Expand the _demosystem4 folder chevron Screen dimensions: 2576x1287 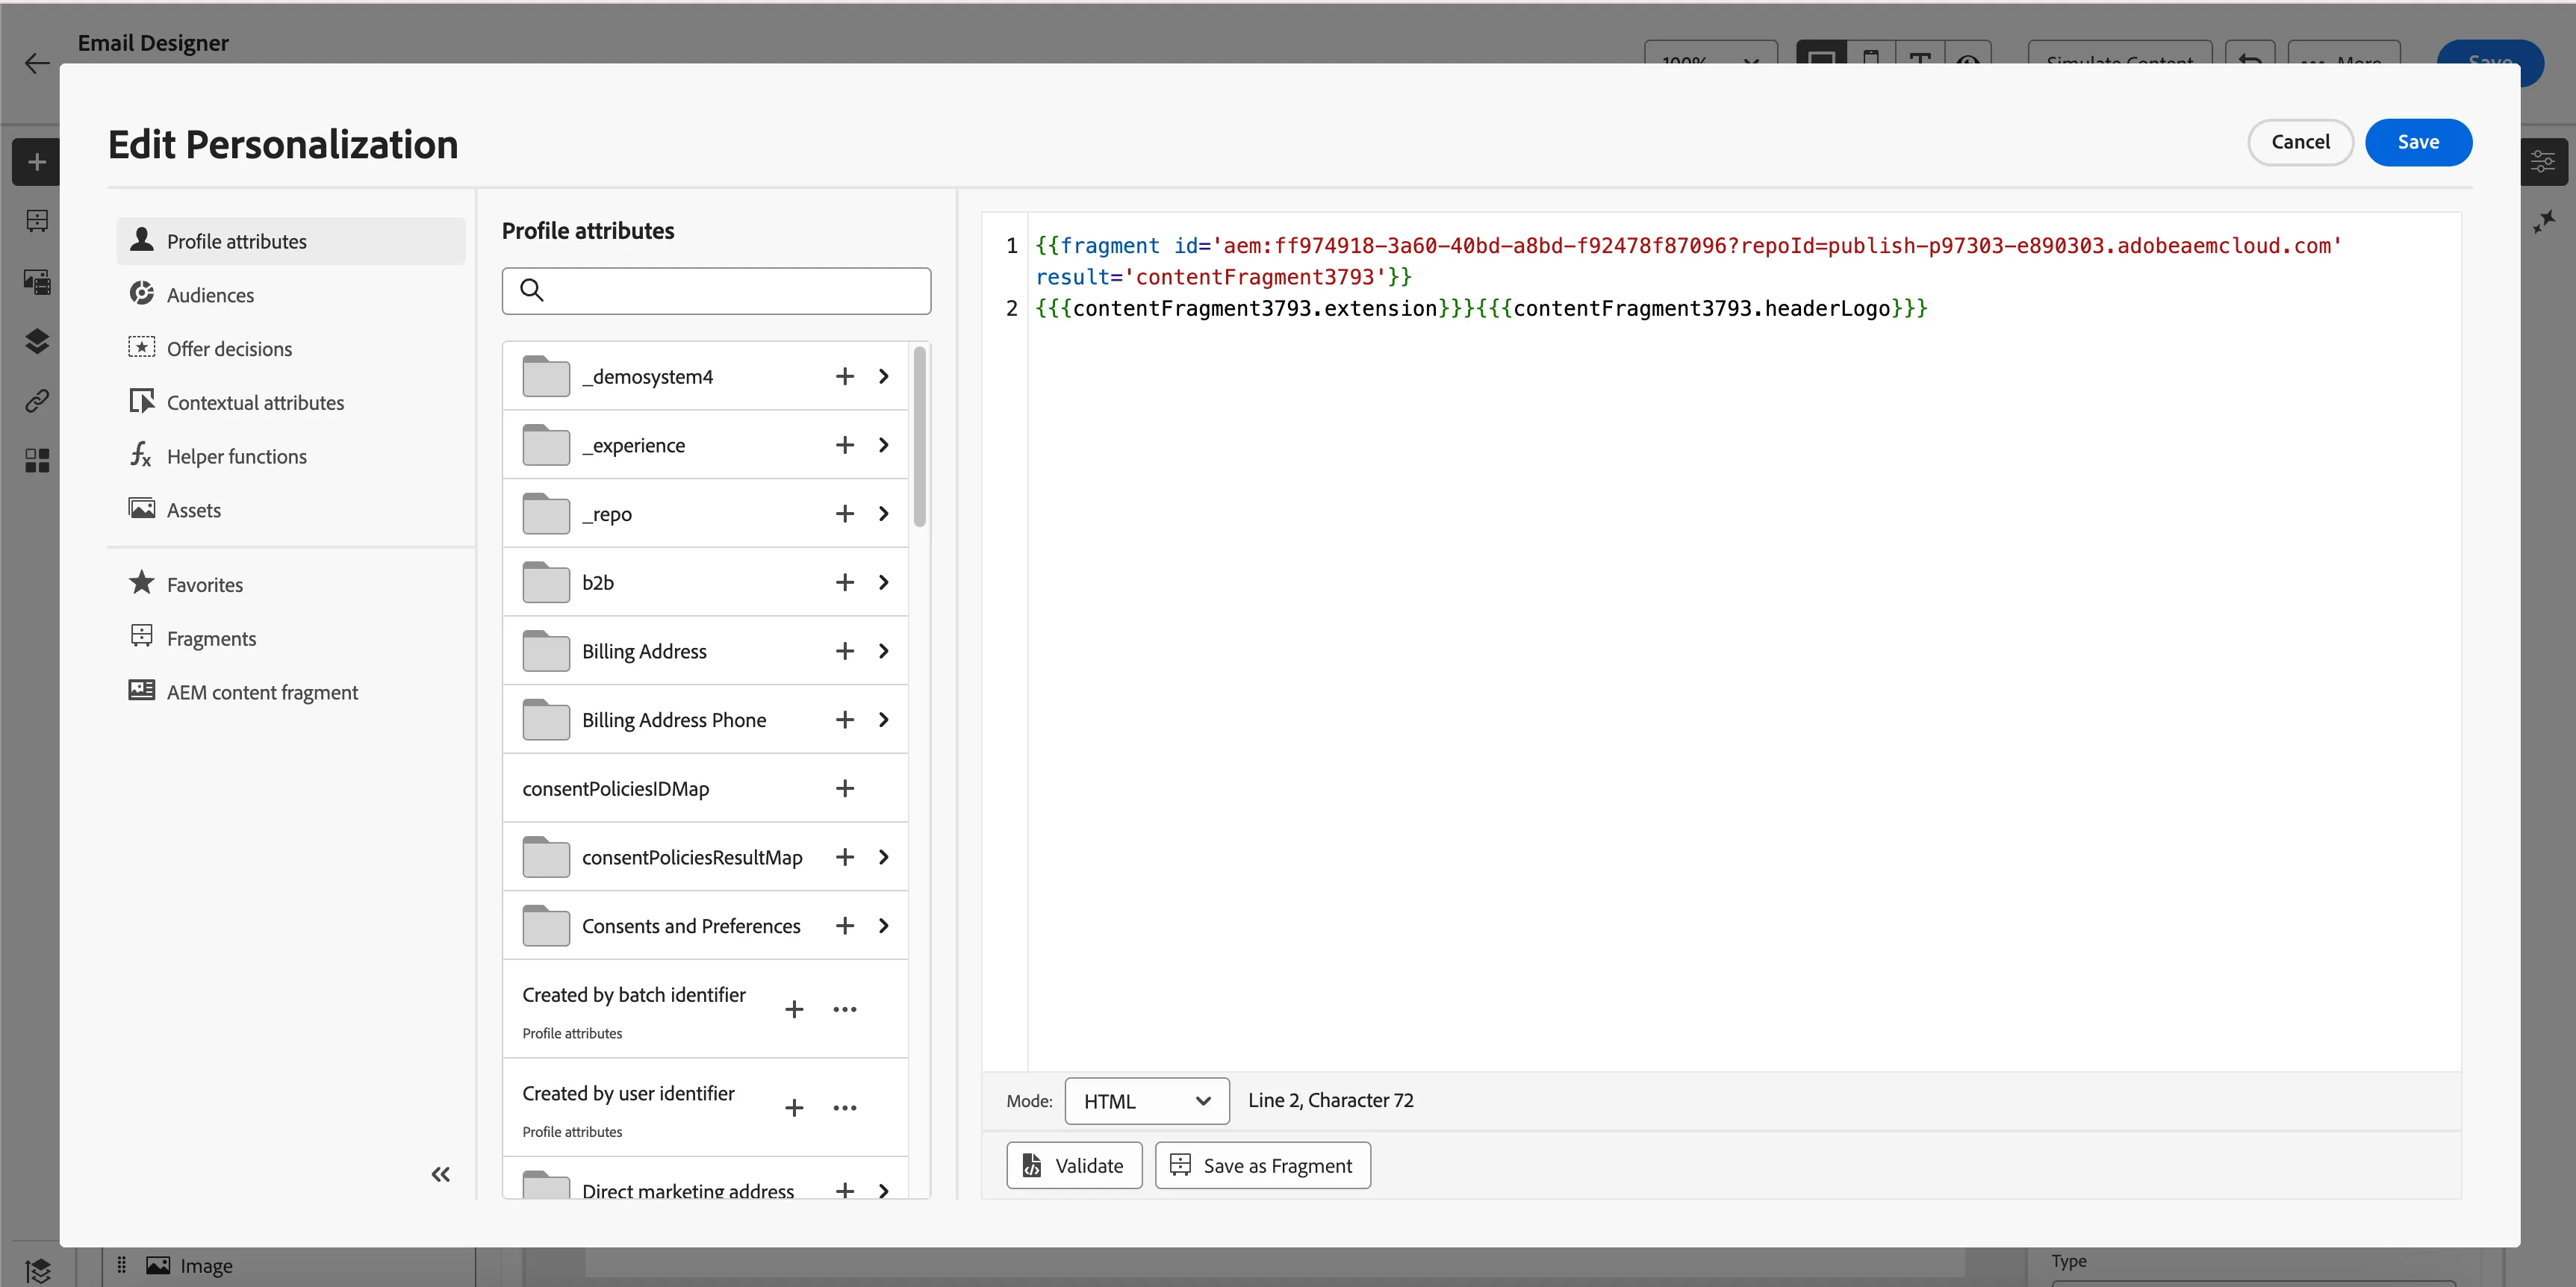point(884,376)
